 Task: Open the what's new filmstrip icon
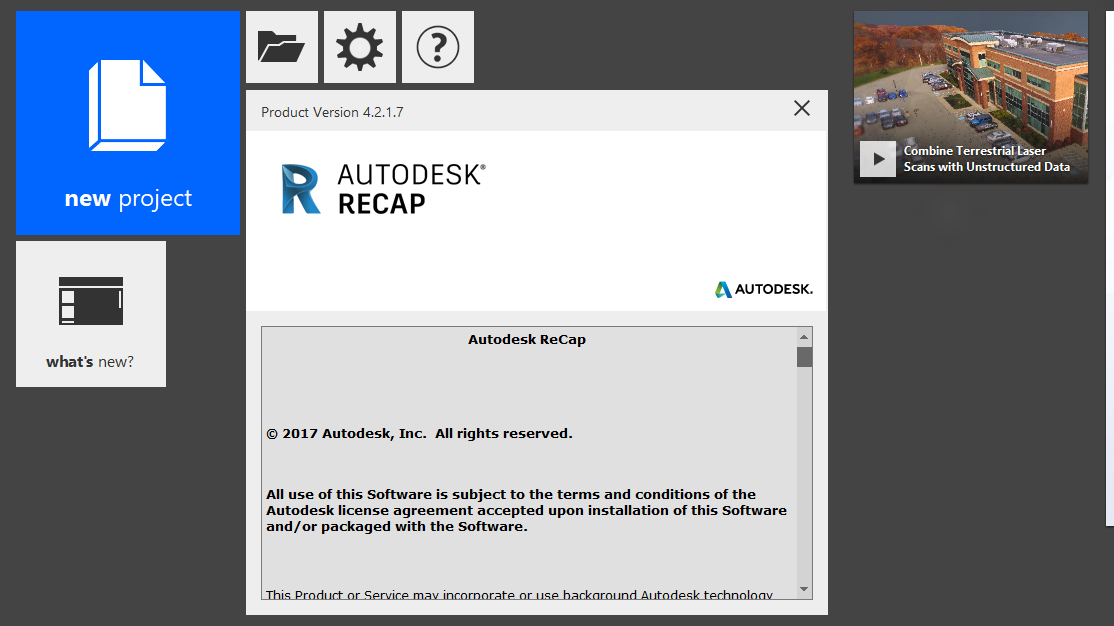pos(90,300)
